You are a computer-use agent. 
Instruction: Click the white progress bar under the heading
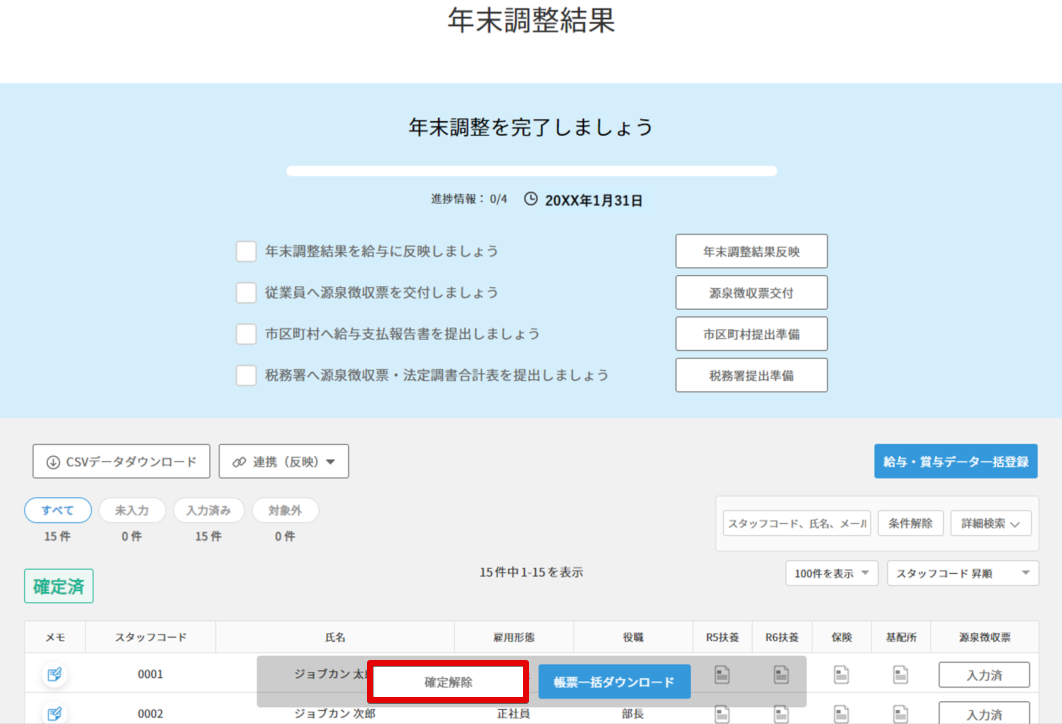pos(531,171)
